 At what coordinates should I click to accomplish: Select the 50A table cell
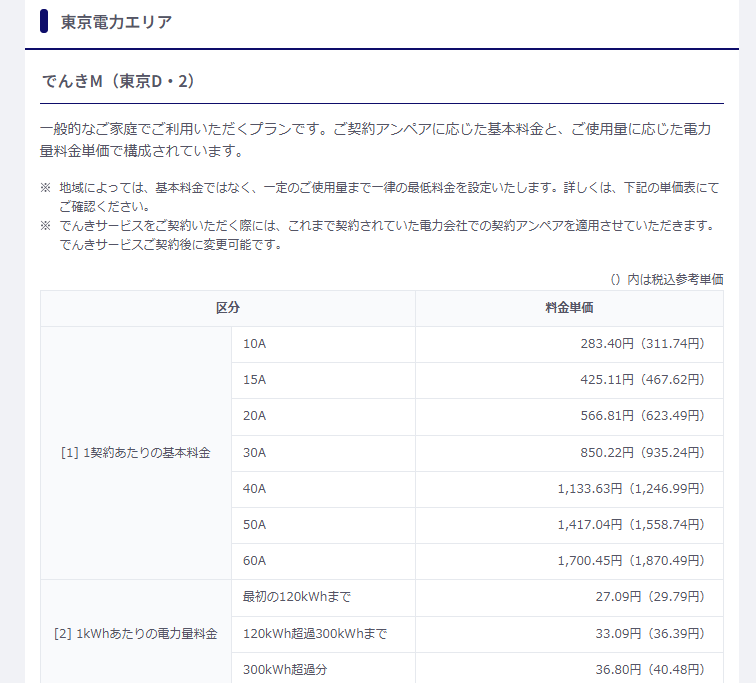click(323, 525)
